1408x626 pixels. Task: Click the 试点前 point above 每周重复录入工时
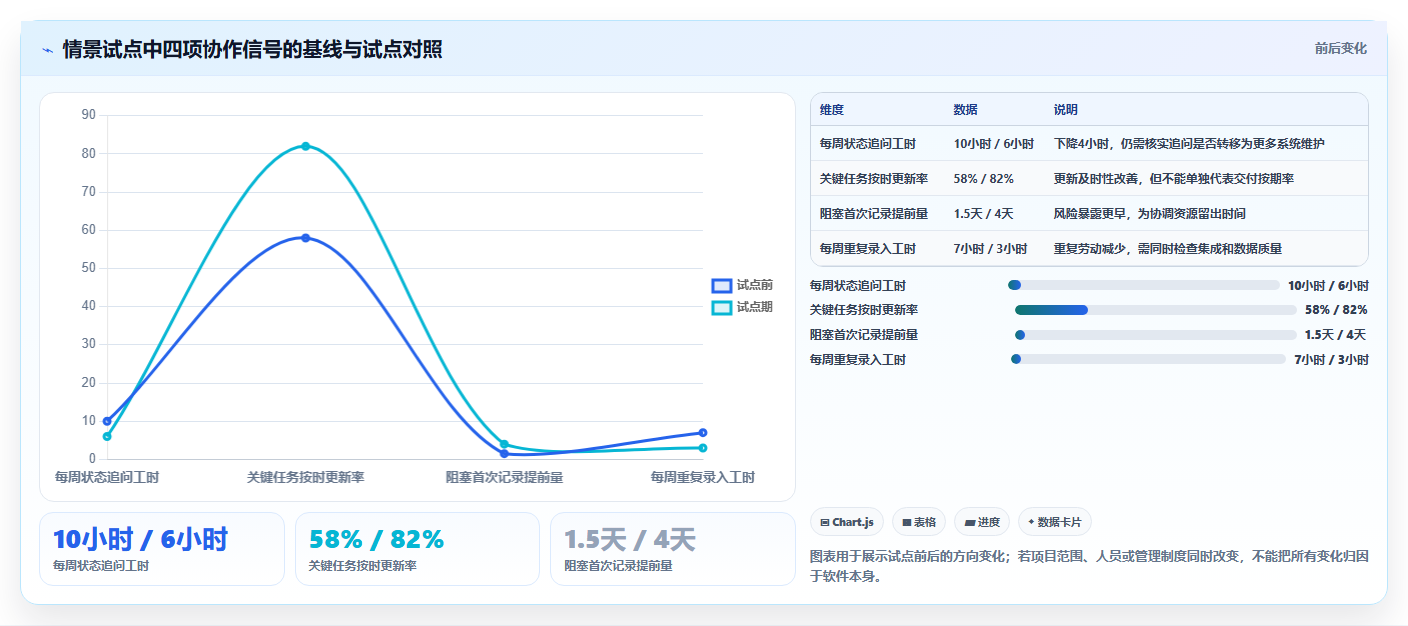(703, 433)
